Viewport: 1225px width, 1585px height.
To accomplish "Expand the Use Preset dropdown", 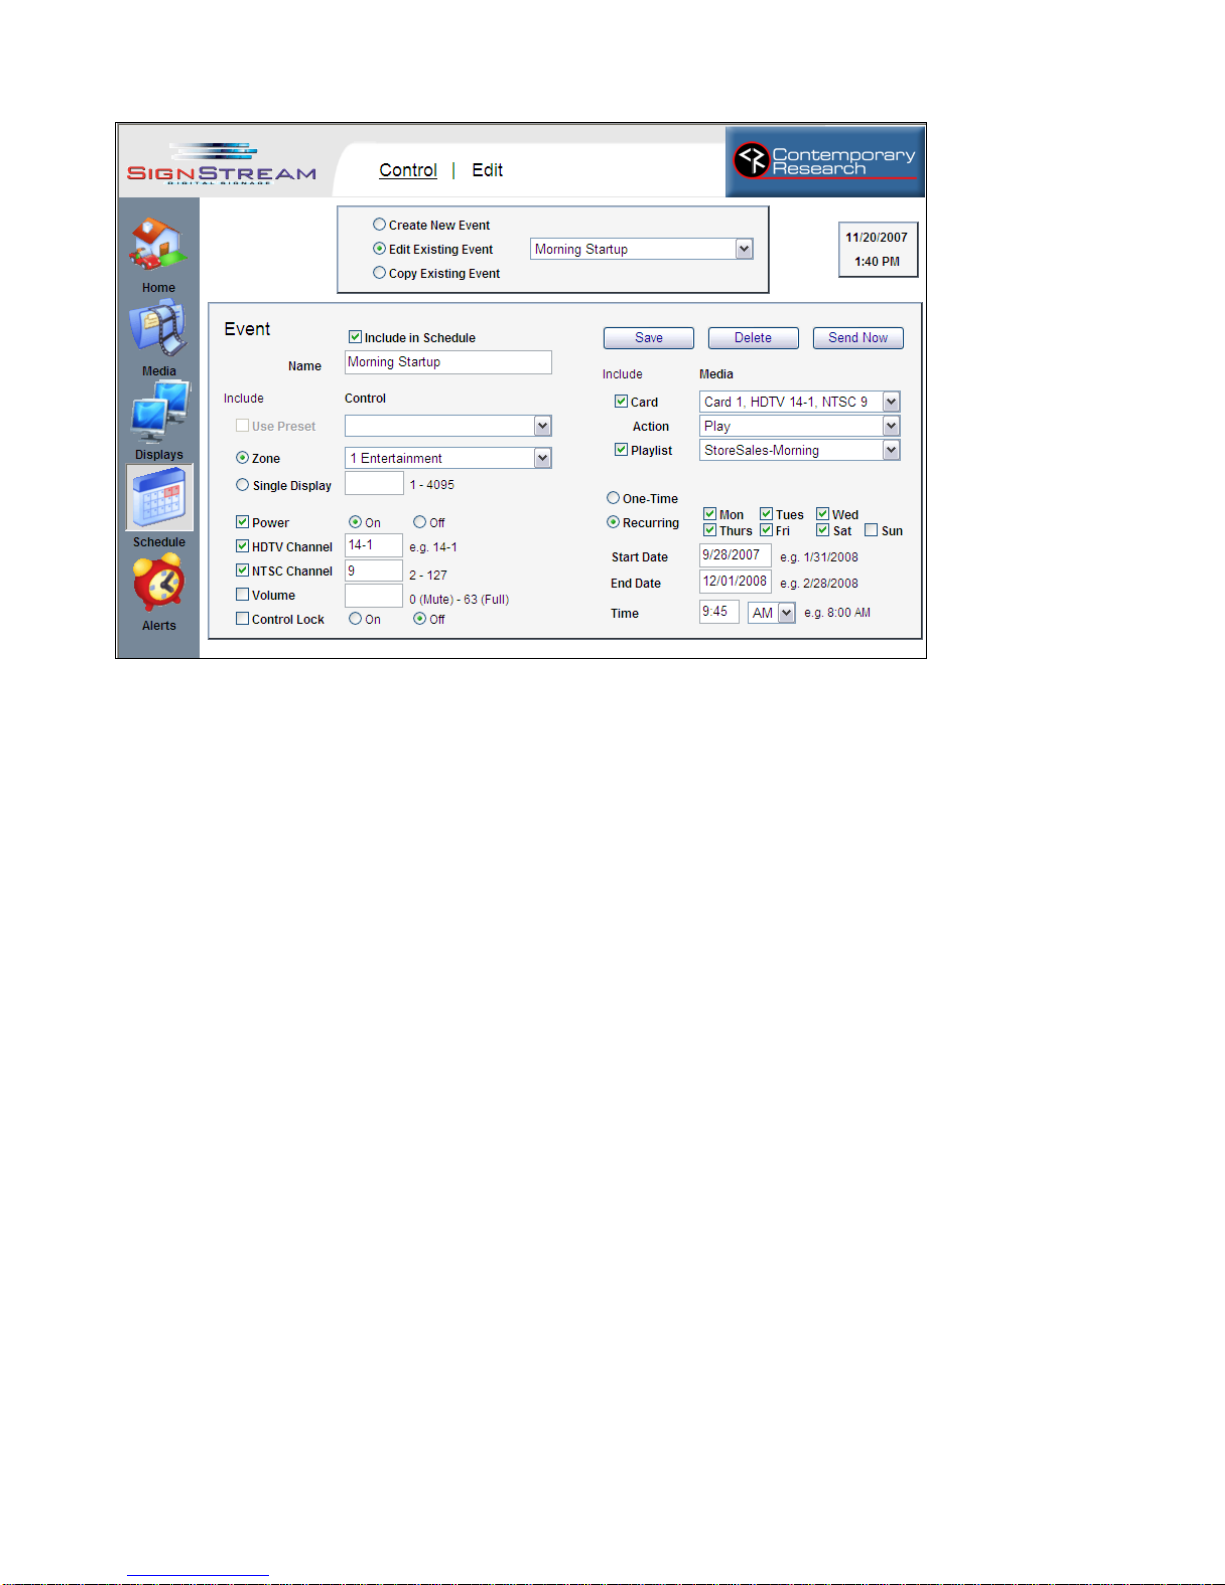I will tap(542, 426).
